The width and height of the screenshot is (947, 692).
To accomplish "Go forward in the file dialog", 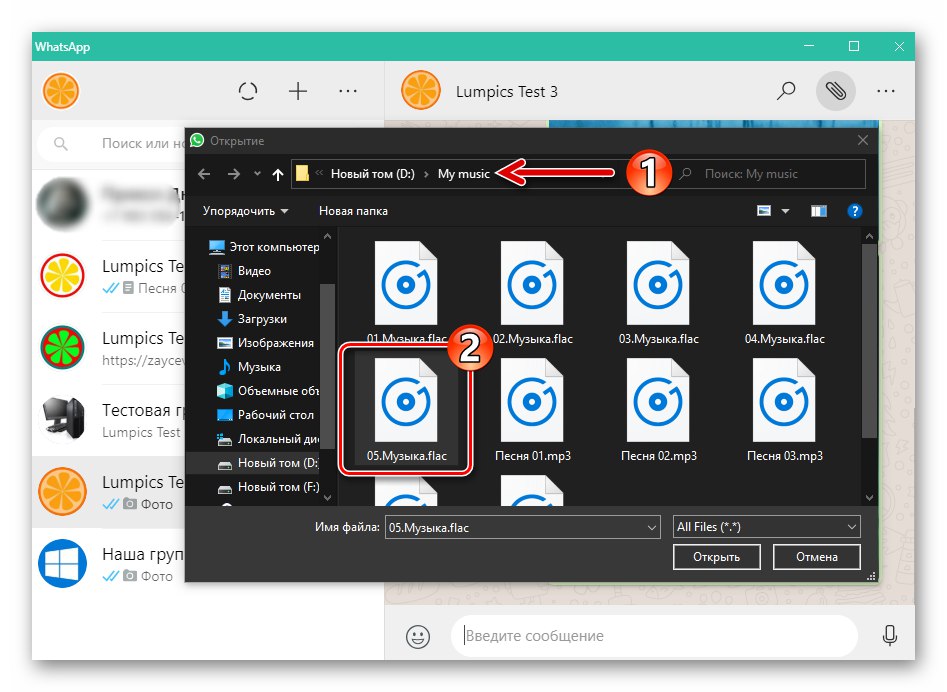I will pos(233,175).
